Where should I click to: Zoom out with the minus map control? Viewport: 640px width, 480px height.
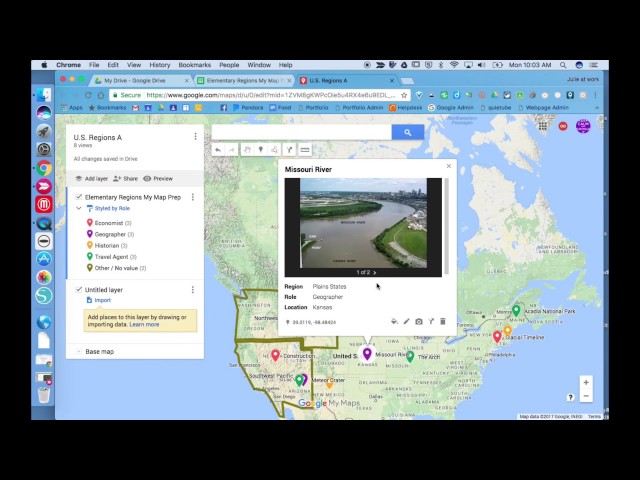pos(586,396)
